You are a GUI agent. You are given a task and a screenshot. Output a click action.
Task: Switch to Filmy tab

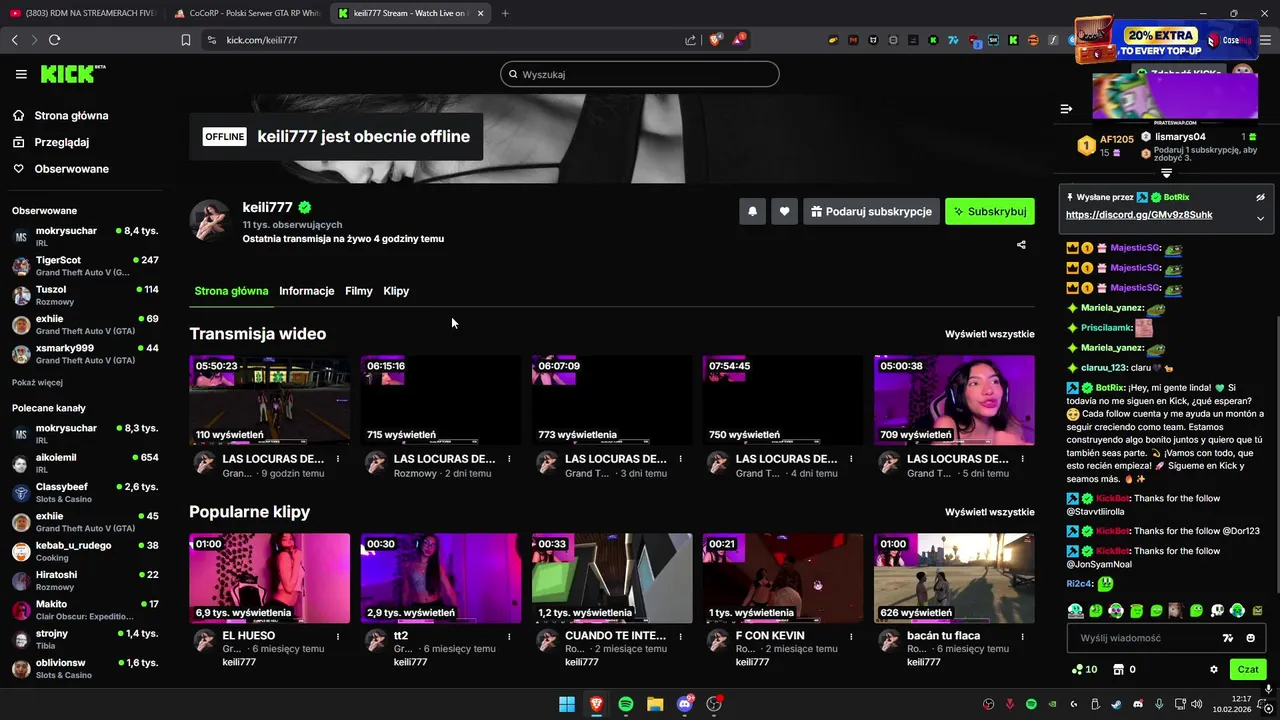click(x=359, y=291)
